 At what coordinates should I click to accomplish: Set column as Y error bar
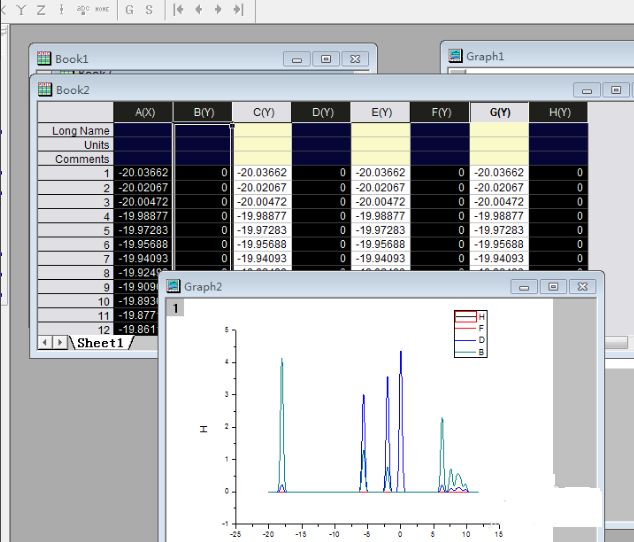coord(61,9)
